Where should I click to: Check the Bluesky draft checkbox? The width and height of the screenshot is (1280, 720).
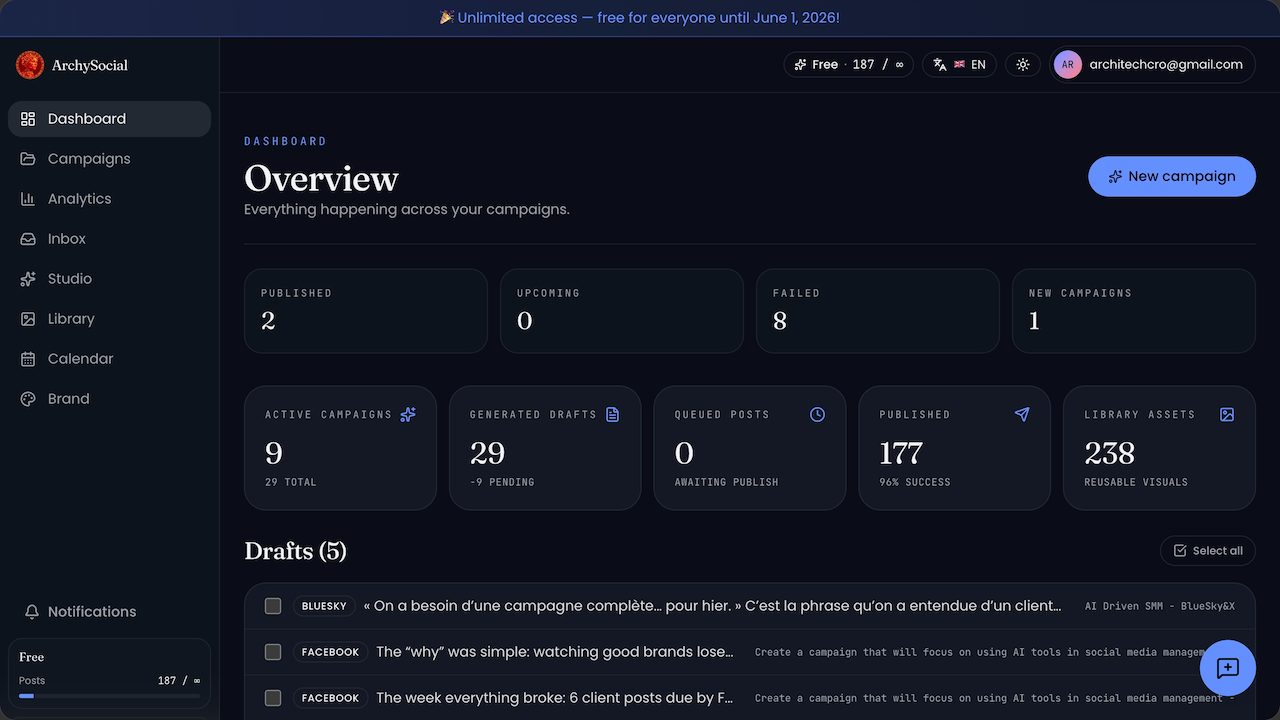(273, 606)
